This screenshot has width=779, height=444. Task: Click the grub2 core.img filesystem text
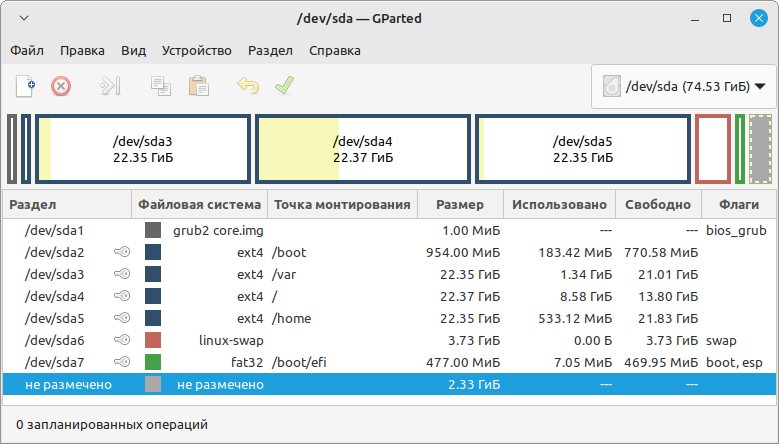218,230
